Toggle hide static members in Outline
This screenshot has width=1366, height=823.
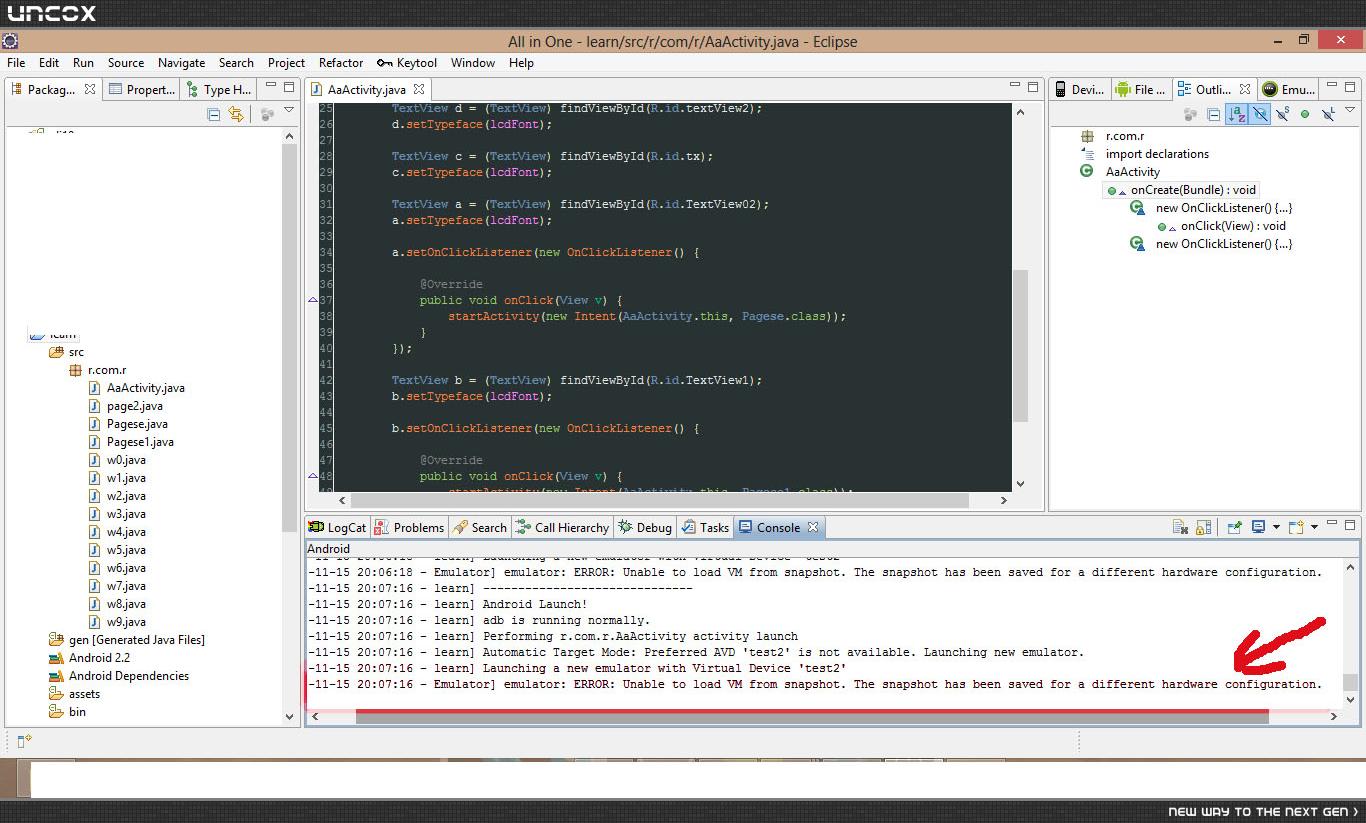point(1283,114)
